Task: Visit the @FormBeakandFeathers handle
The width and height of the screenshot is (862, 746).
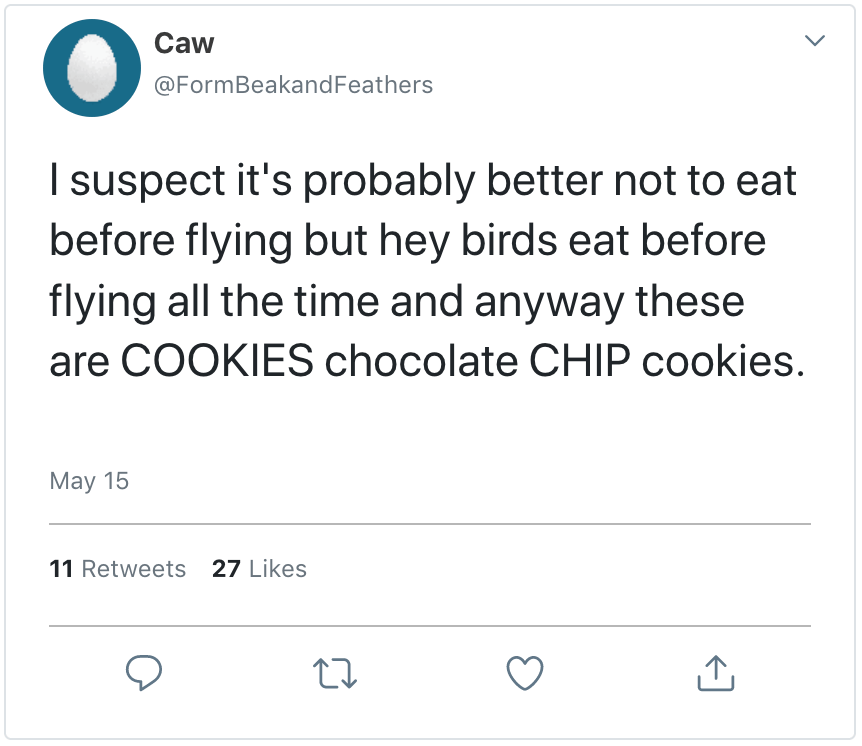Action: [292, 85]
